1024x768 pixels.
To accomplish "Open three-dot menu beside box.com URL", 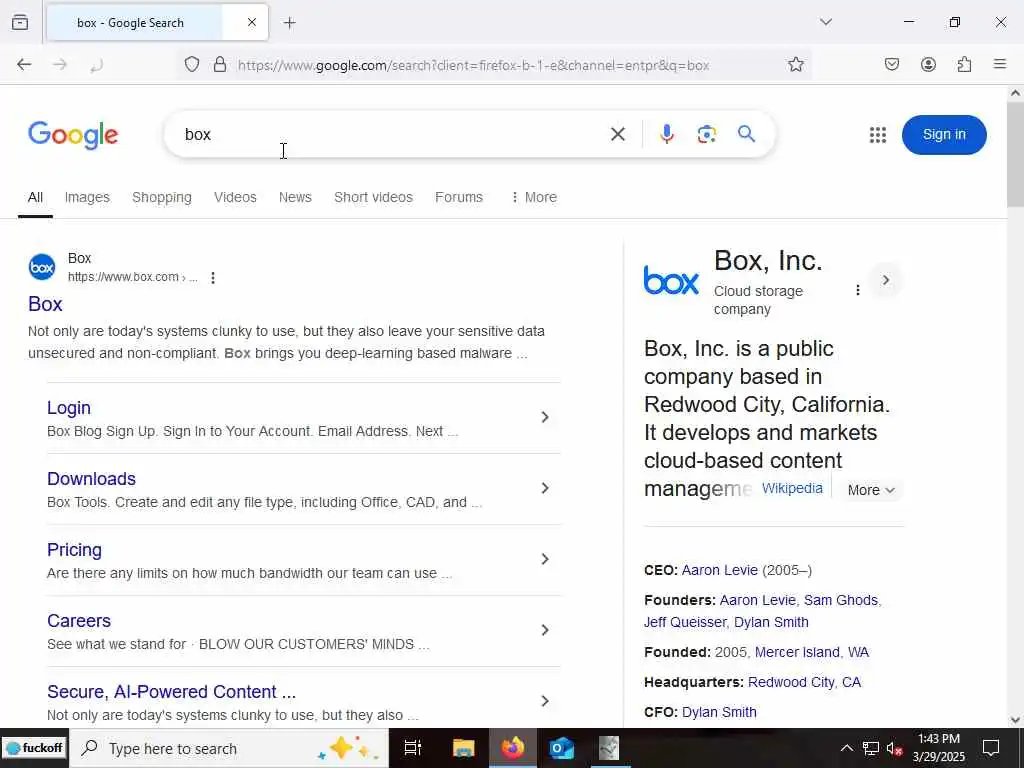I will (213, 278).
